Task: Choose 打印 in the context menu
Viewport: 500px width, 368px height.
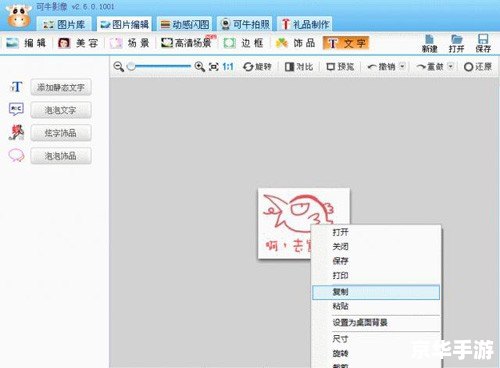Action: (x=376, y=276)
